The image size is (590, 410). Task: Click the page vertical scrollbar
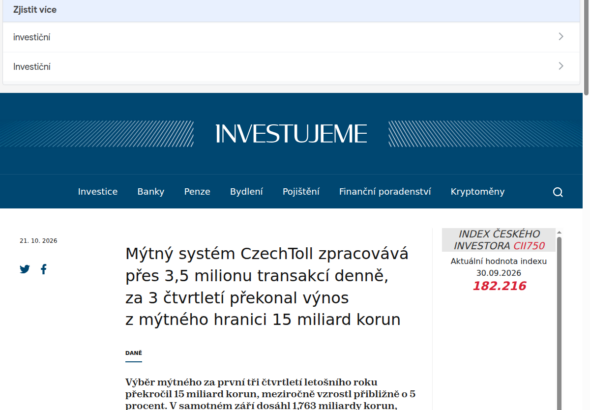tap(586, 47)
